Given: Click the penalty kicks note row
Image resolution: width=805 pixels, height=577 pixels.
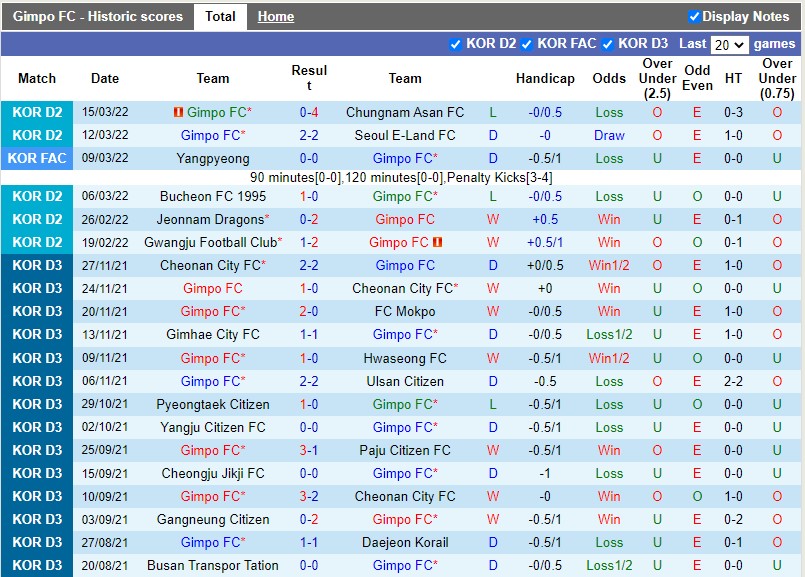Looking at the screenshot, I should point(401,178).
